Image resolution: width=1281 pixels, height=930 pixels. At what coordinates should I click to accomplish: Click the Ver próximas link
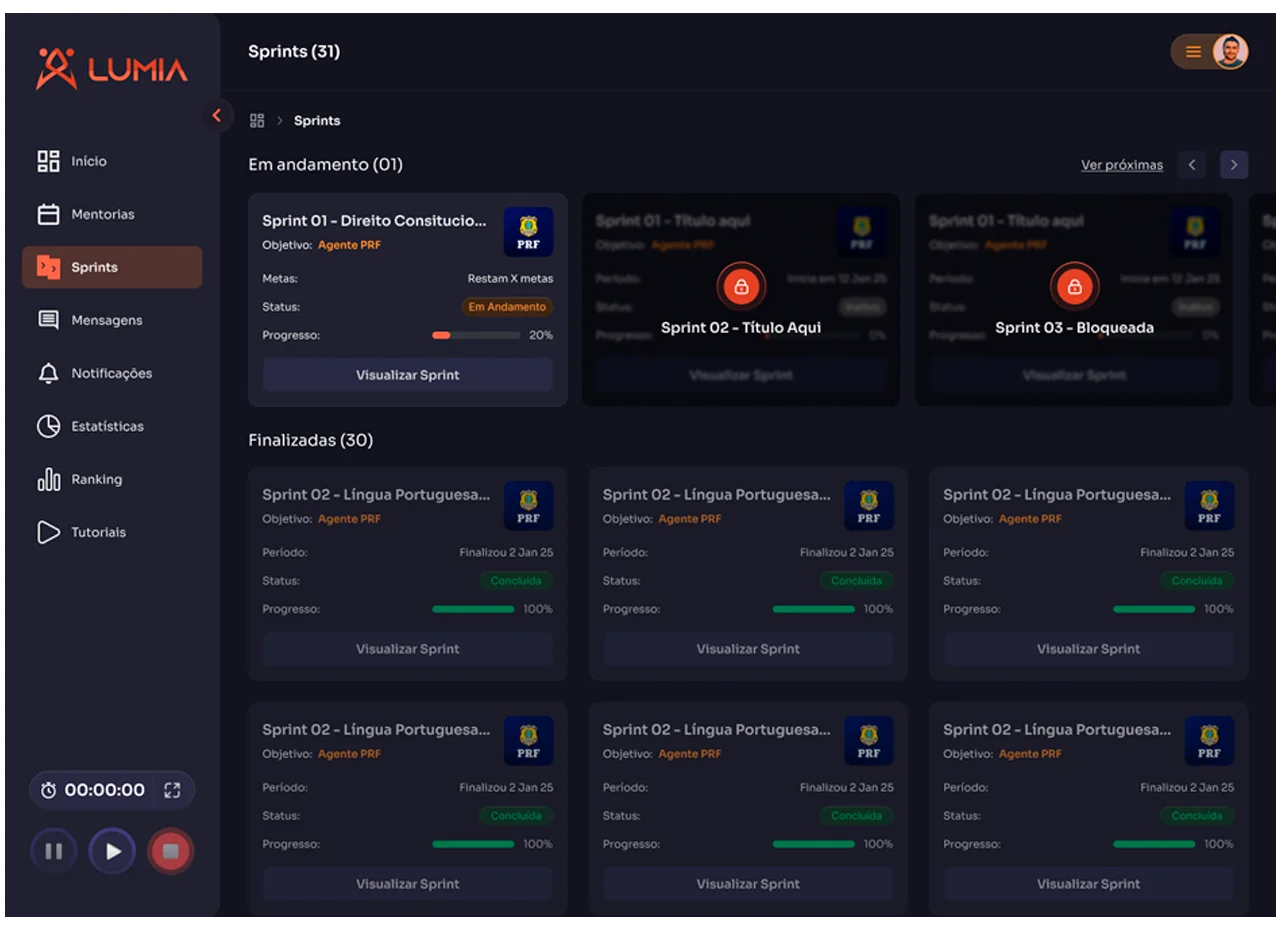pyautogui.click(x=1121, y=165)
